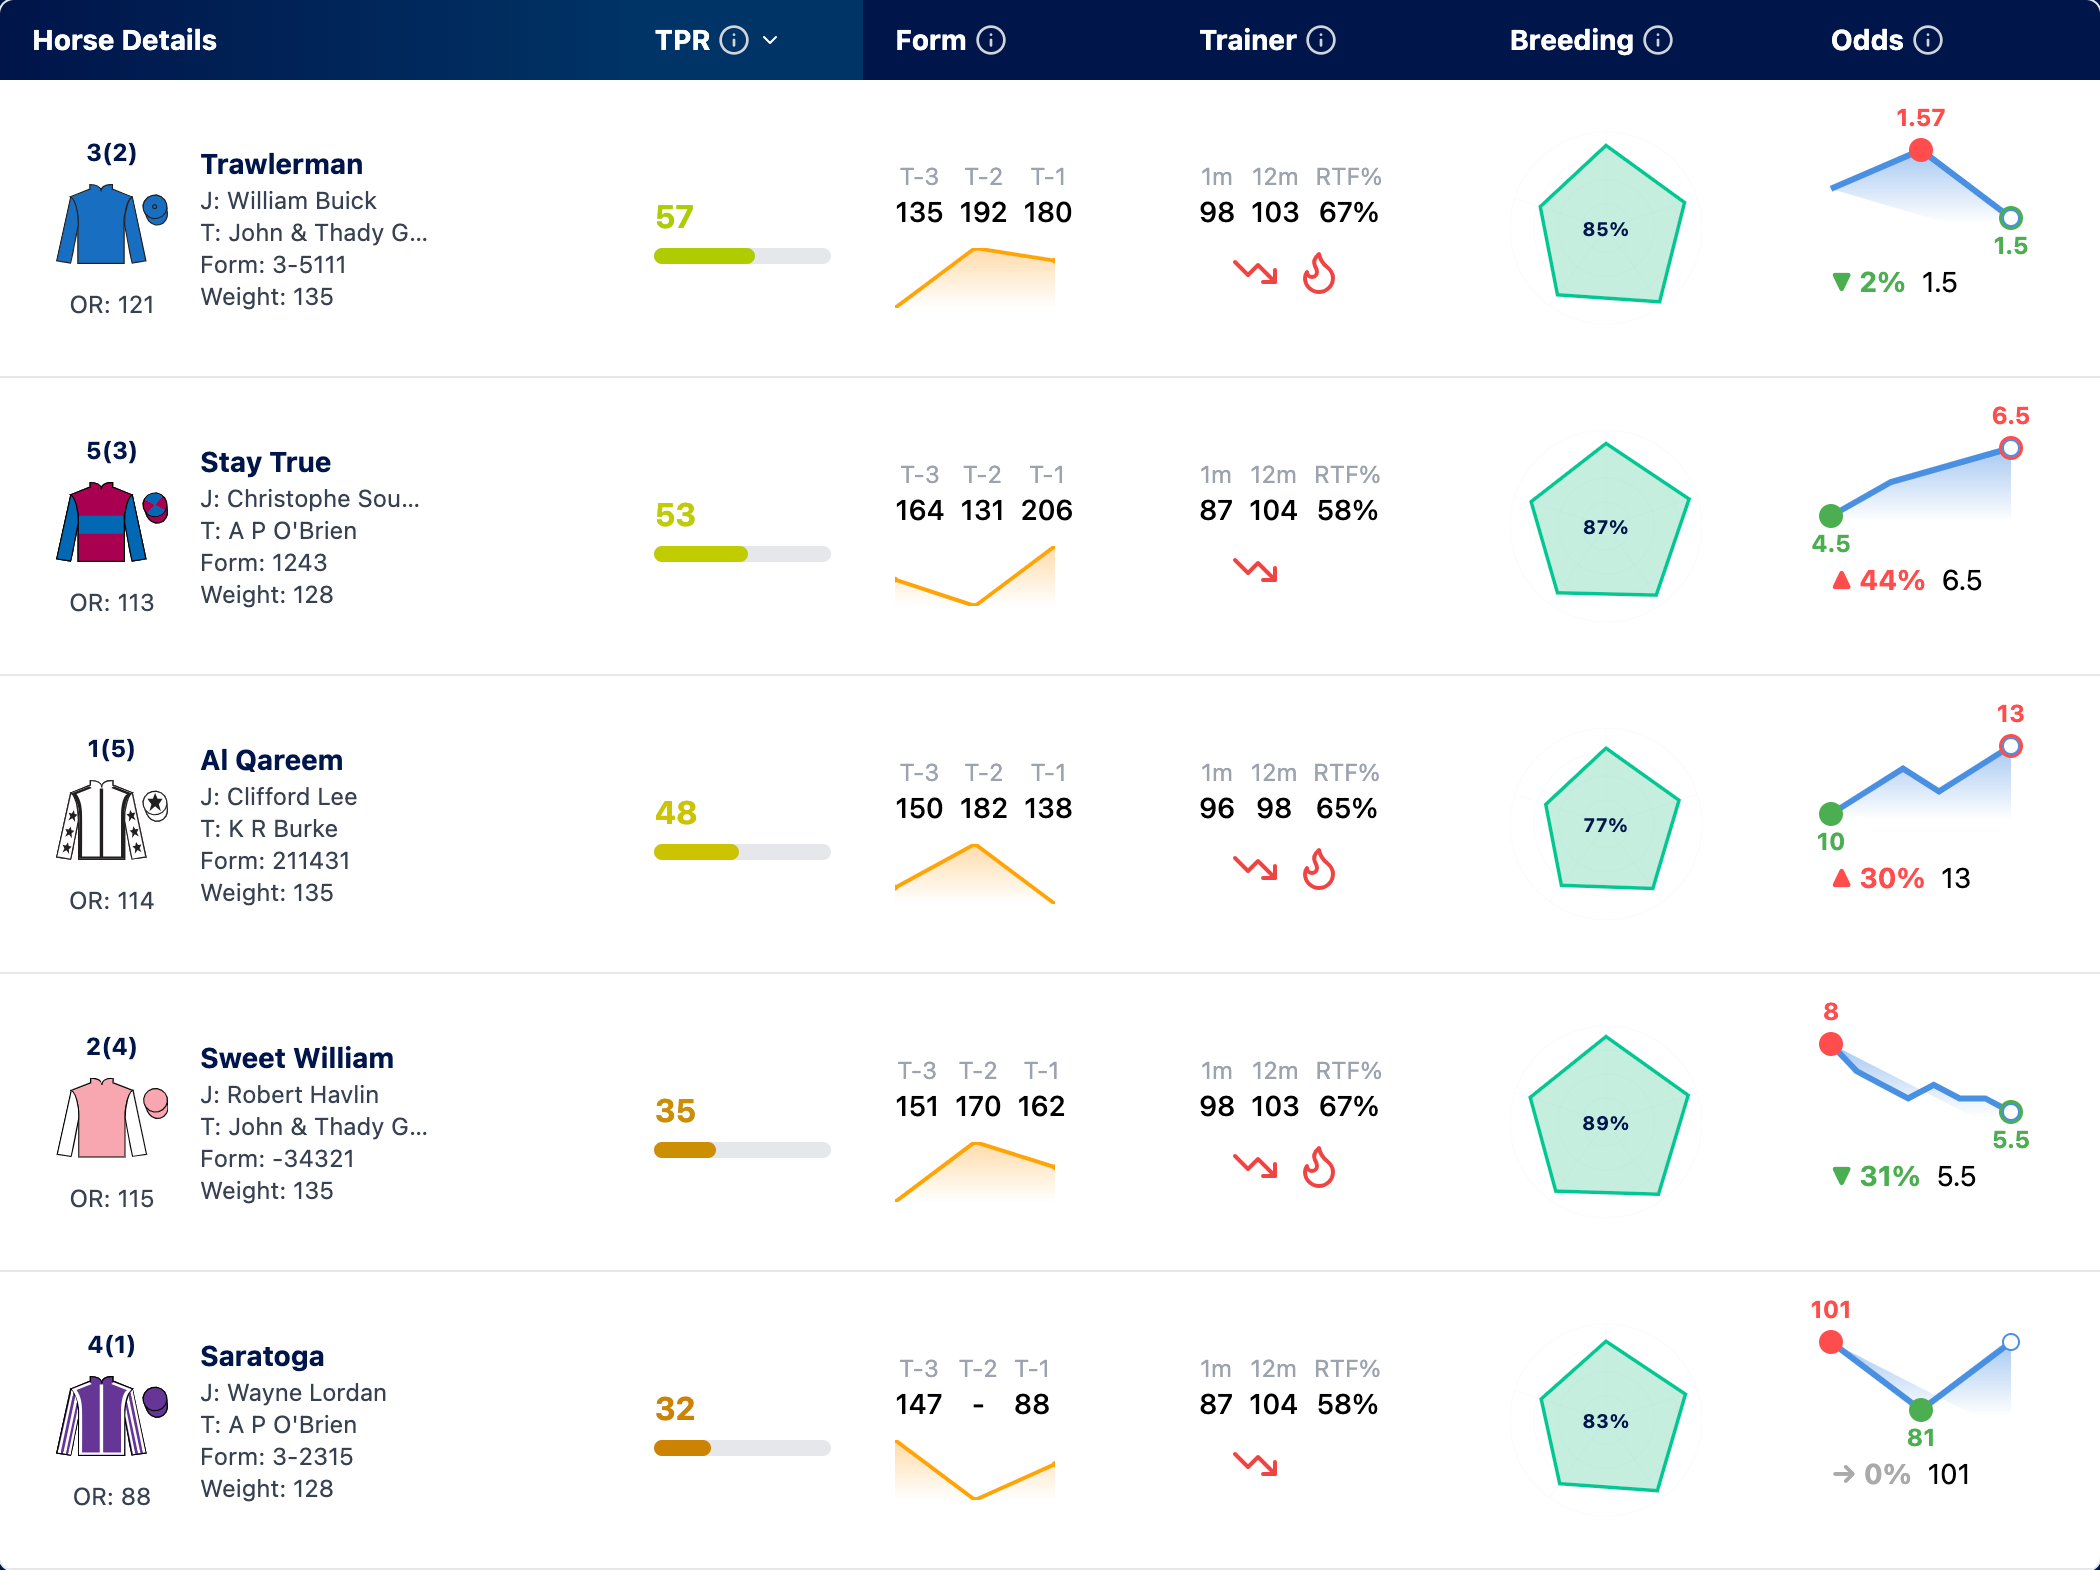This screenshot has height=1570, width=2100.
Task: Open the Trawlerman horse name link
Action: [x=281, y=164]
